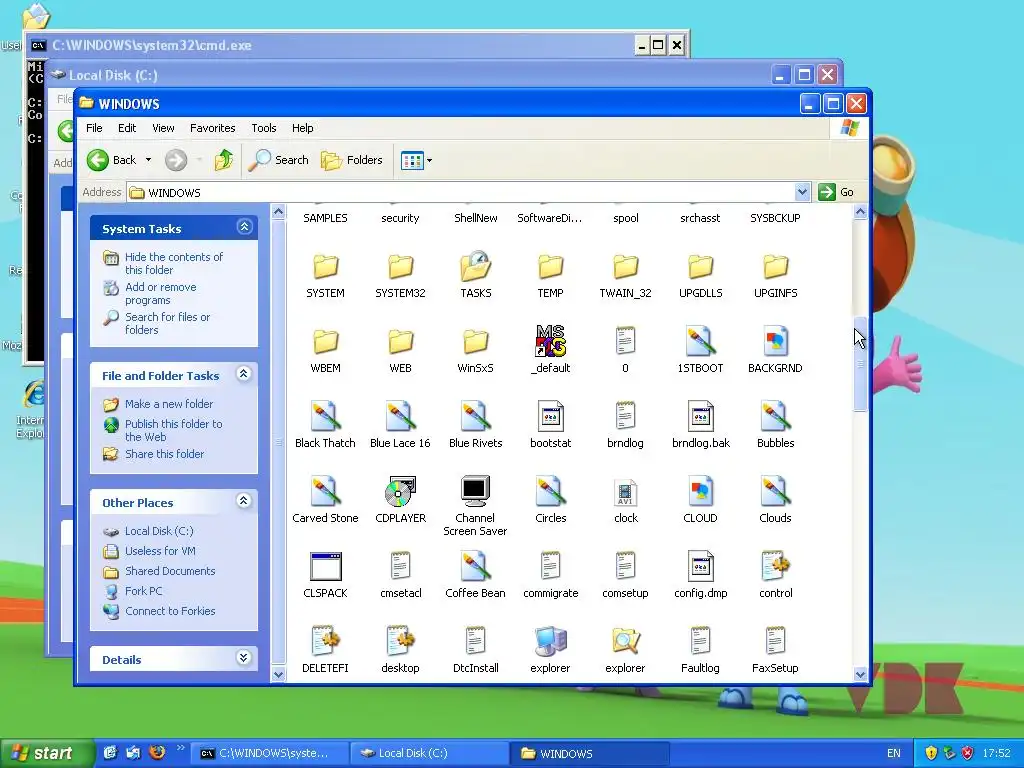Click the Back arrow button
The height and width of the screenshot is (768, 1024).
point(112,160)
